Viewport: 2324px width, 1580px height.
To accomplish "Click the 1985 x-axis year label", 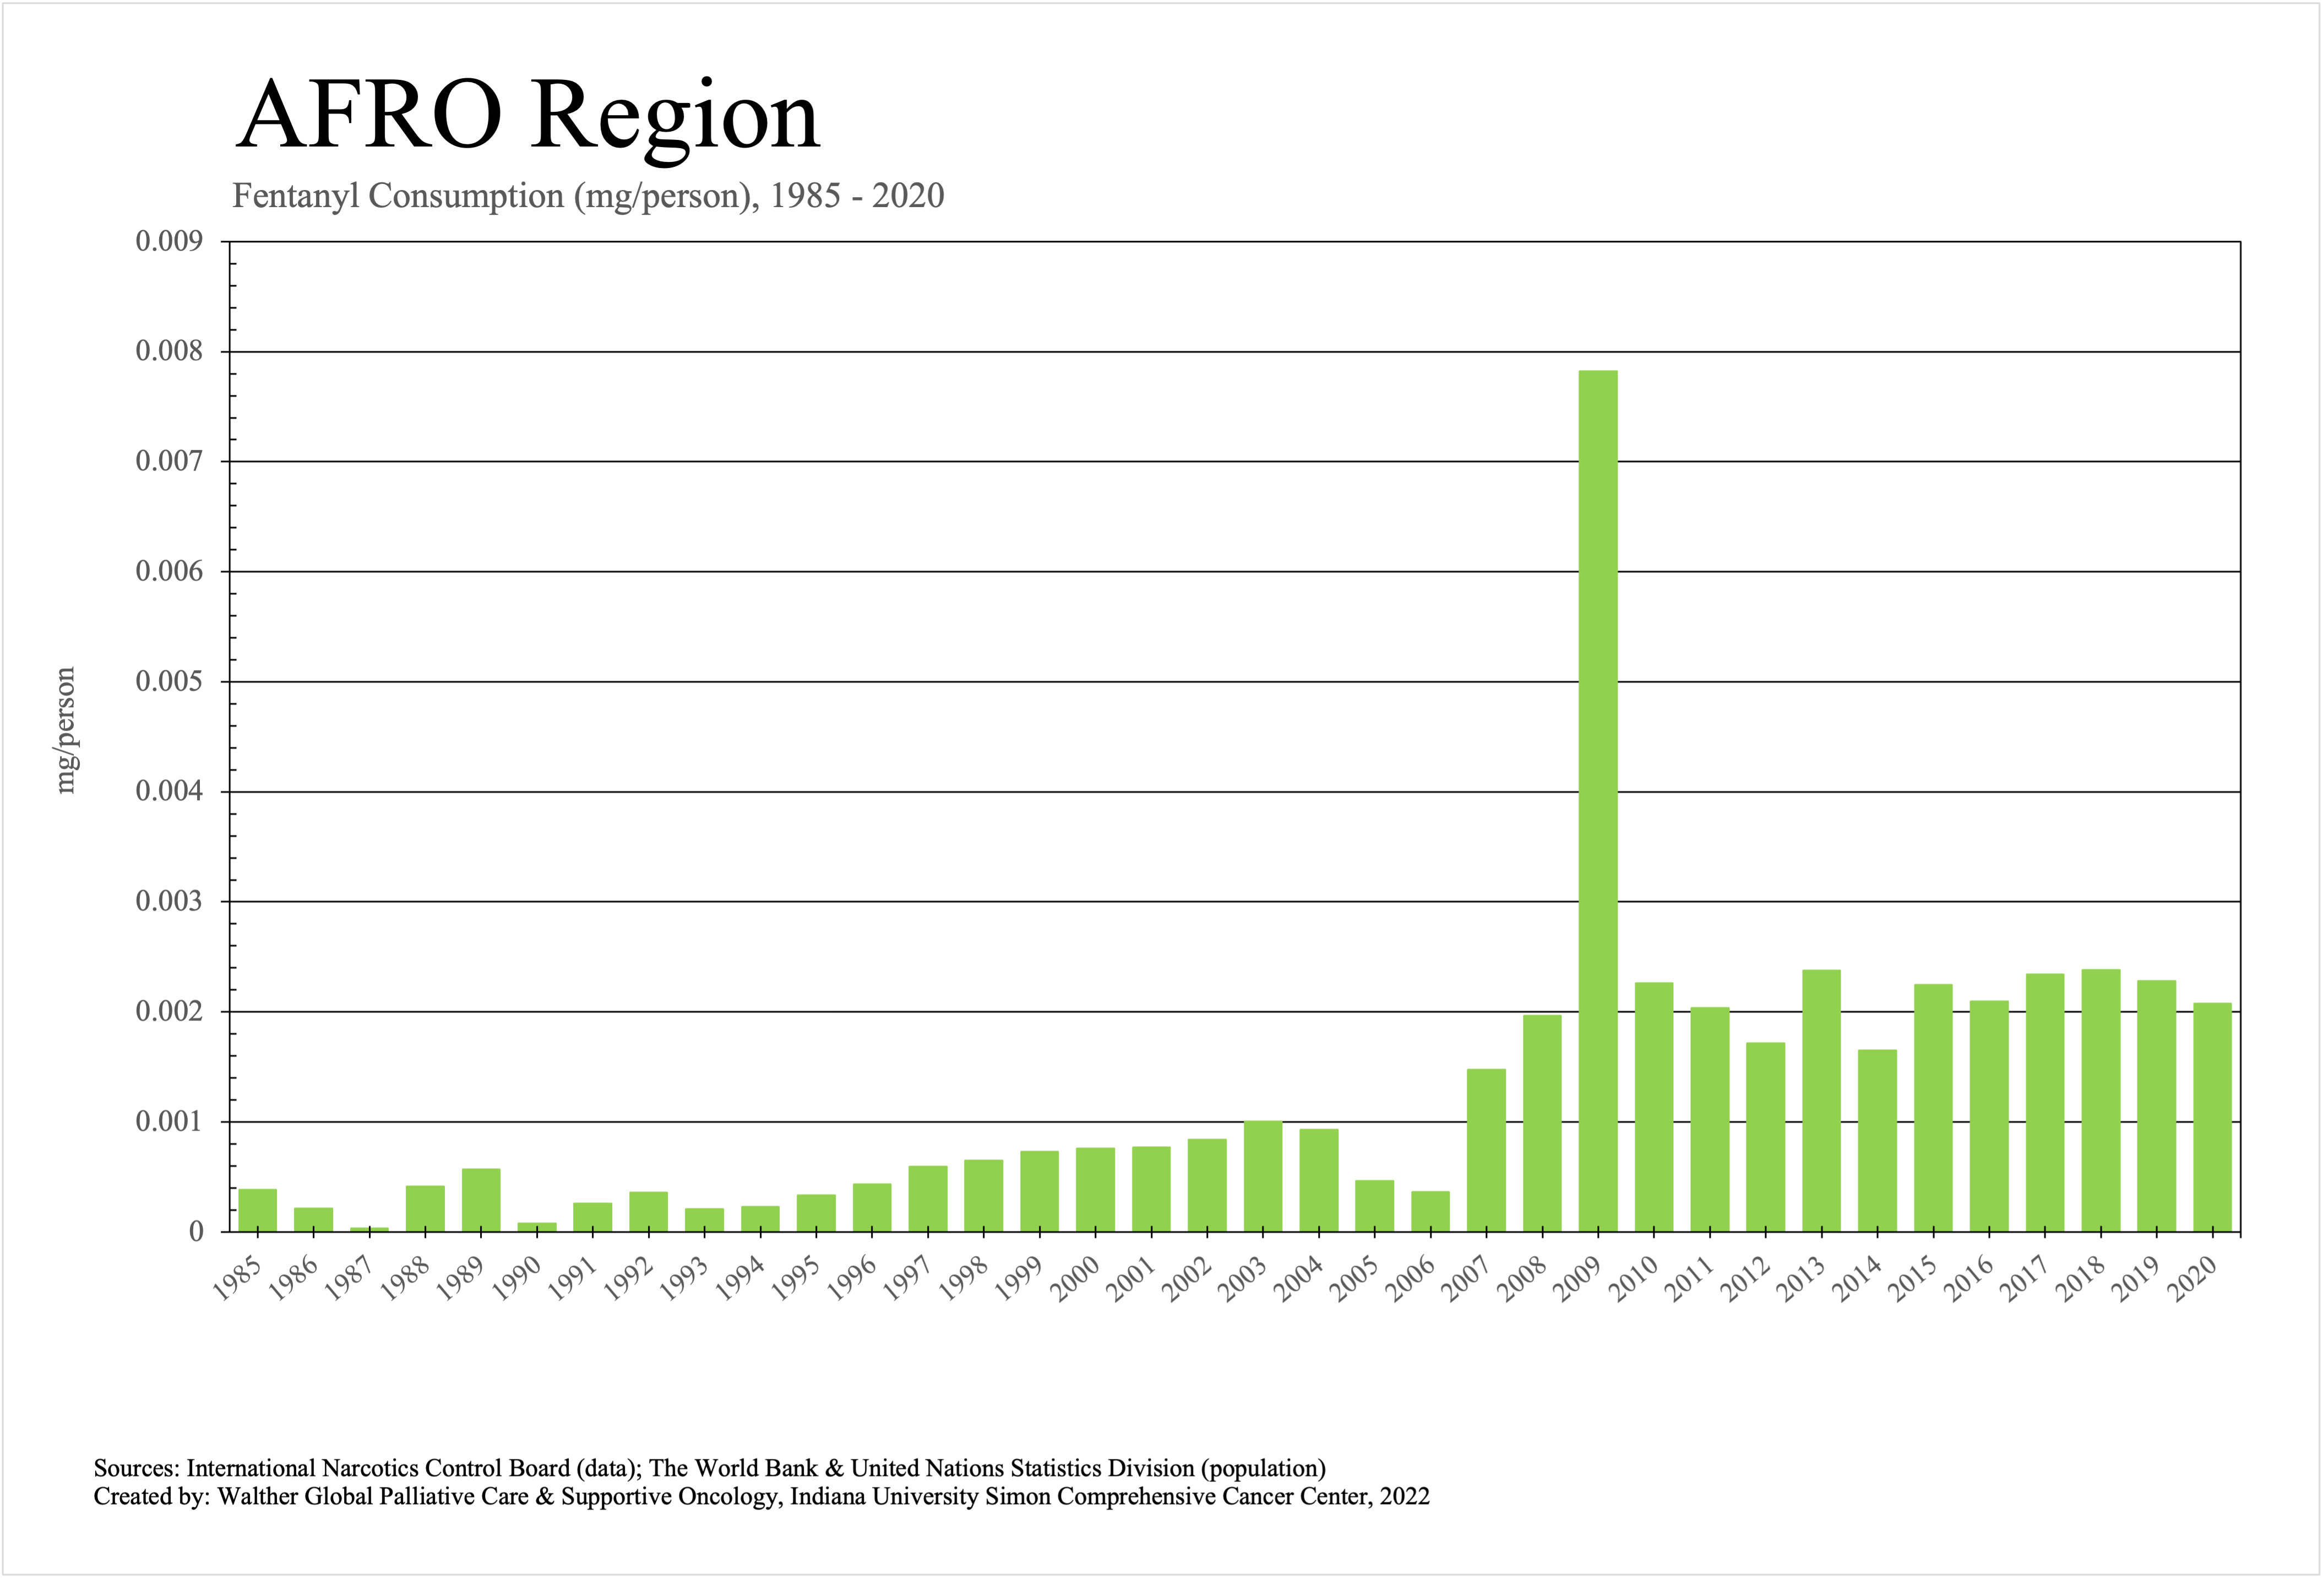I will pyautogui.click(x=238, y=1279).
